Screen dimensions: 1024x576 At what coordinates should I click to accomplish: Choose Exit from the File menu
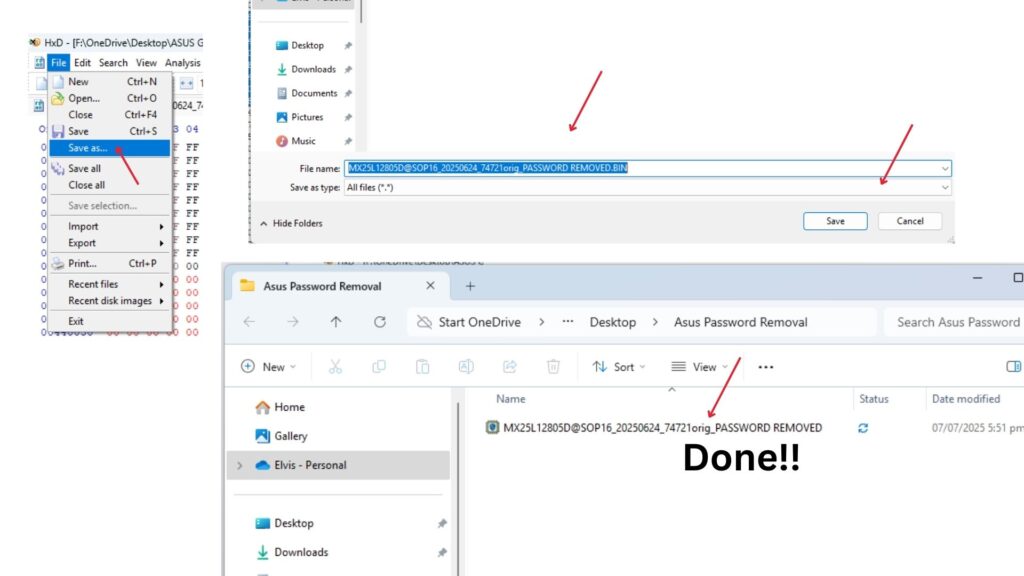110,321
